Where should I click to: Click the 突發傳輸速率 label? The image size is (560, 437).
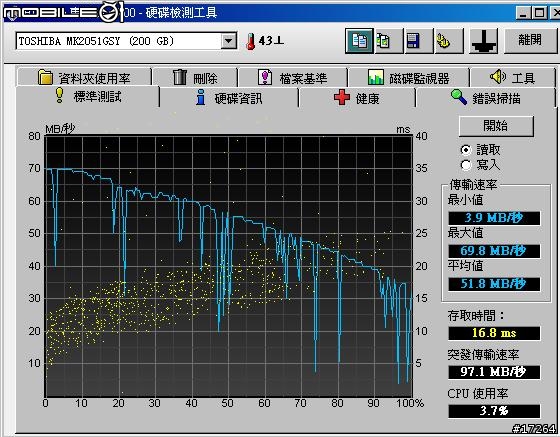(483, 355)
